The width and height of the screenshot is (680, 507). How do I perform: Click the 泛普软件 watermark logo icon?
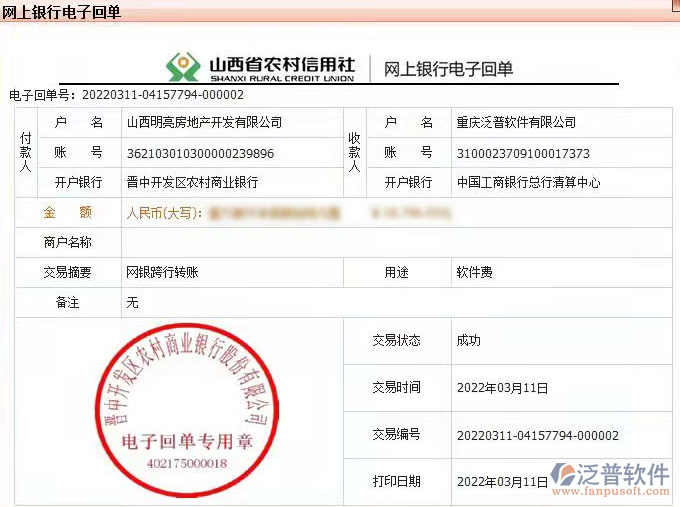pyautogui.click(x=565, y=474)
